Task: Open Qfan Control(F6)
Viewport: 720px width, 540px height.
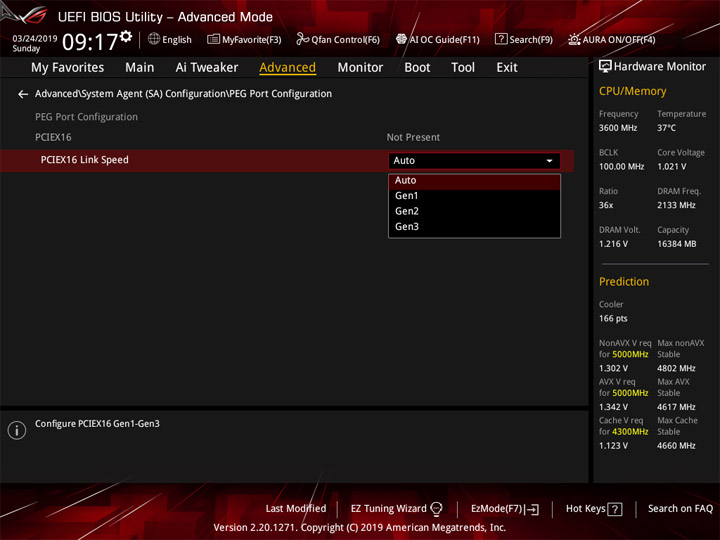Action: click(338, 39)
